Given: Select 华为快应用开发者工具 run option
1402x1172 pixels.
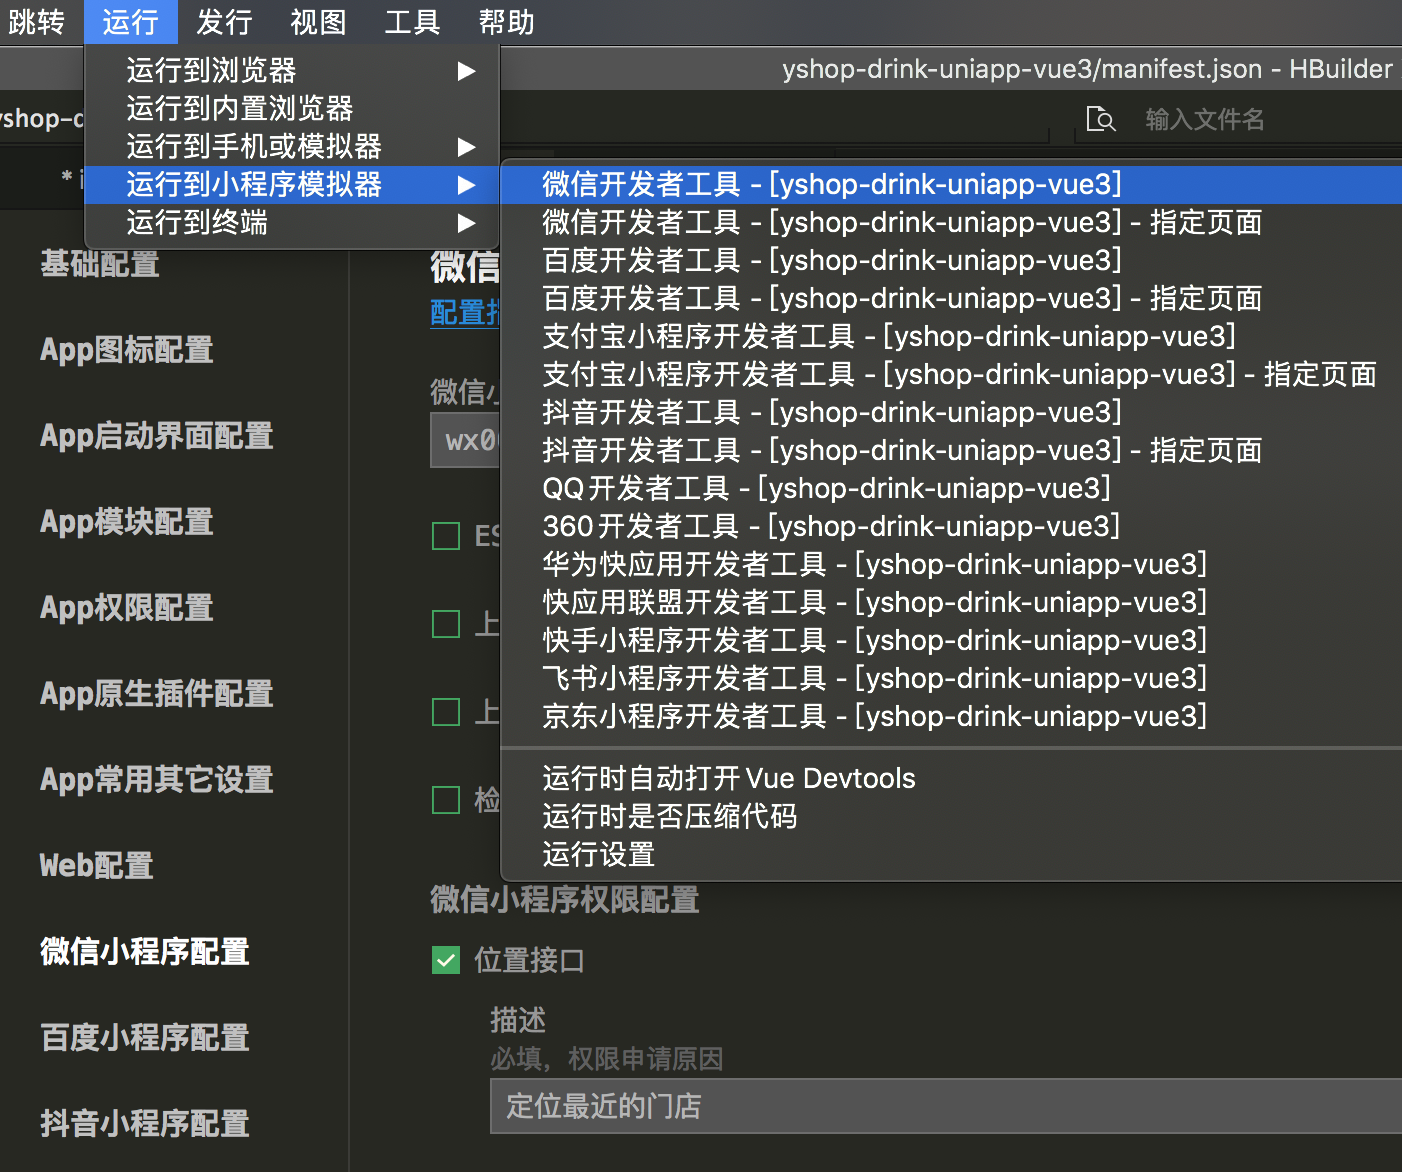Looking at the screenshot, I should 951,565.
